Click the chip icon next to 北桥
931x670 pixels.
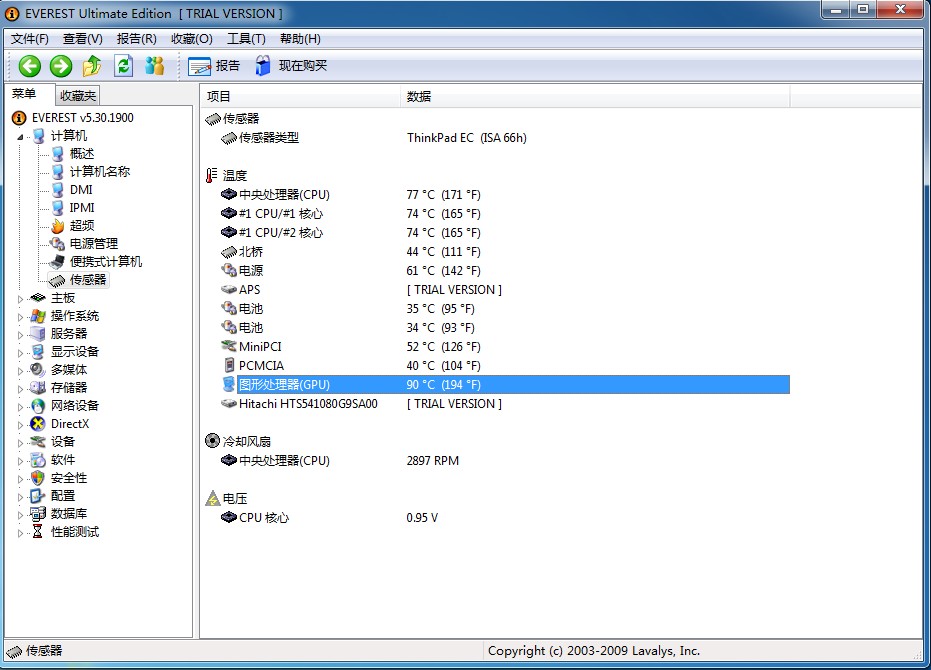[x=229, y=252]
